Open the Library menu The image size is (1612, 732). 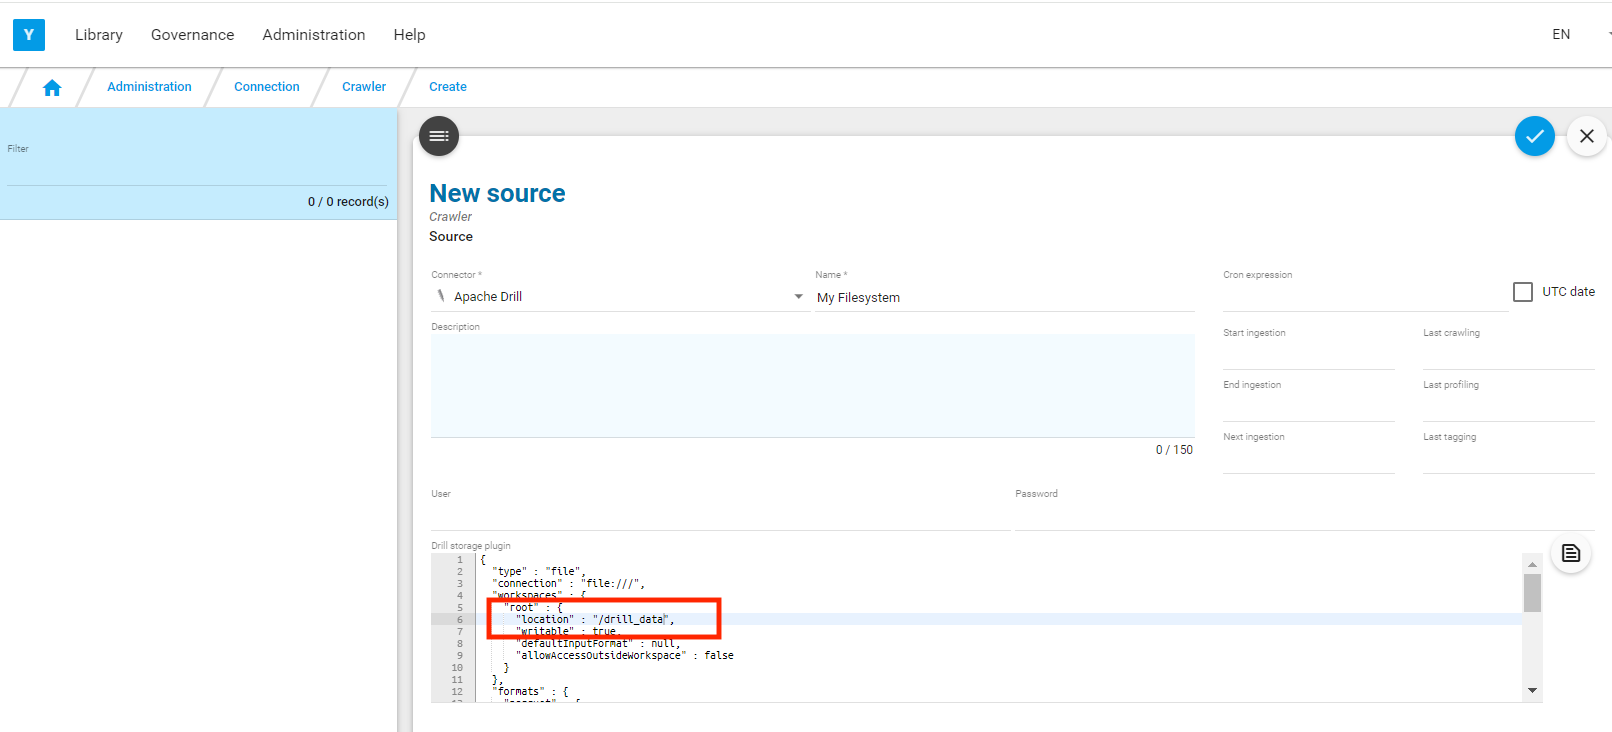point(99,34)
